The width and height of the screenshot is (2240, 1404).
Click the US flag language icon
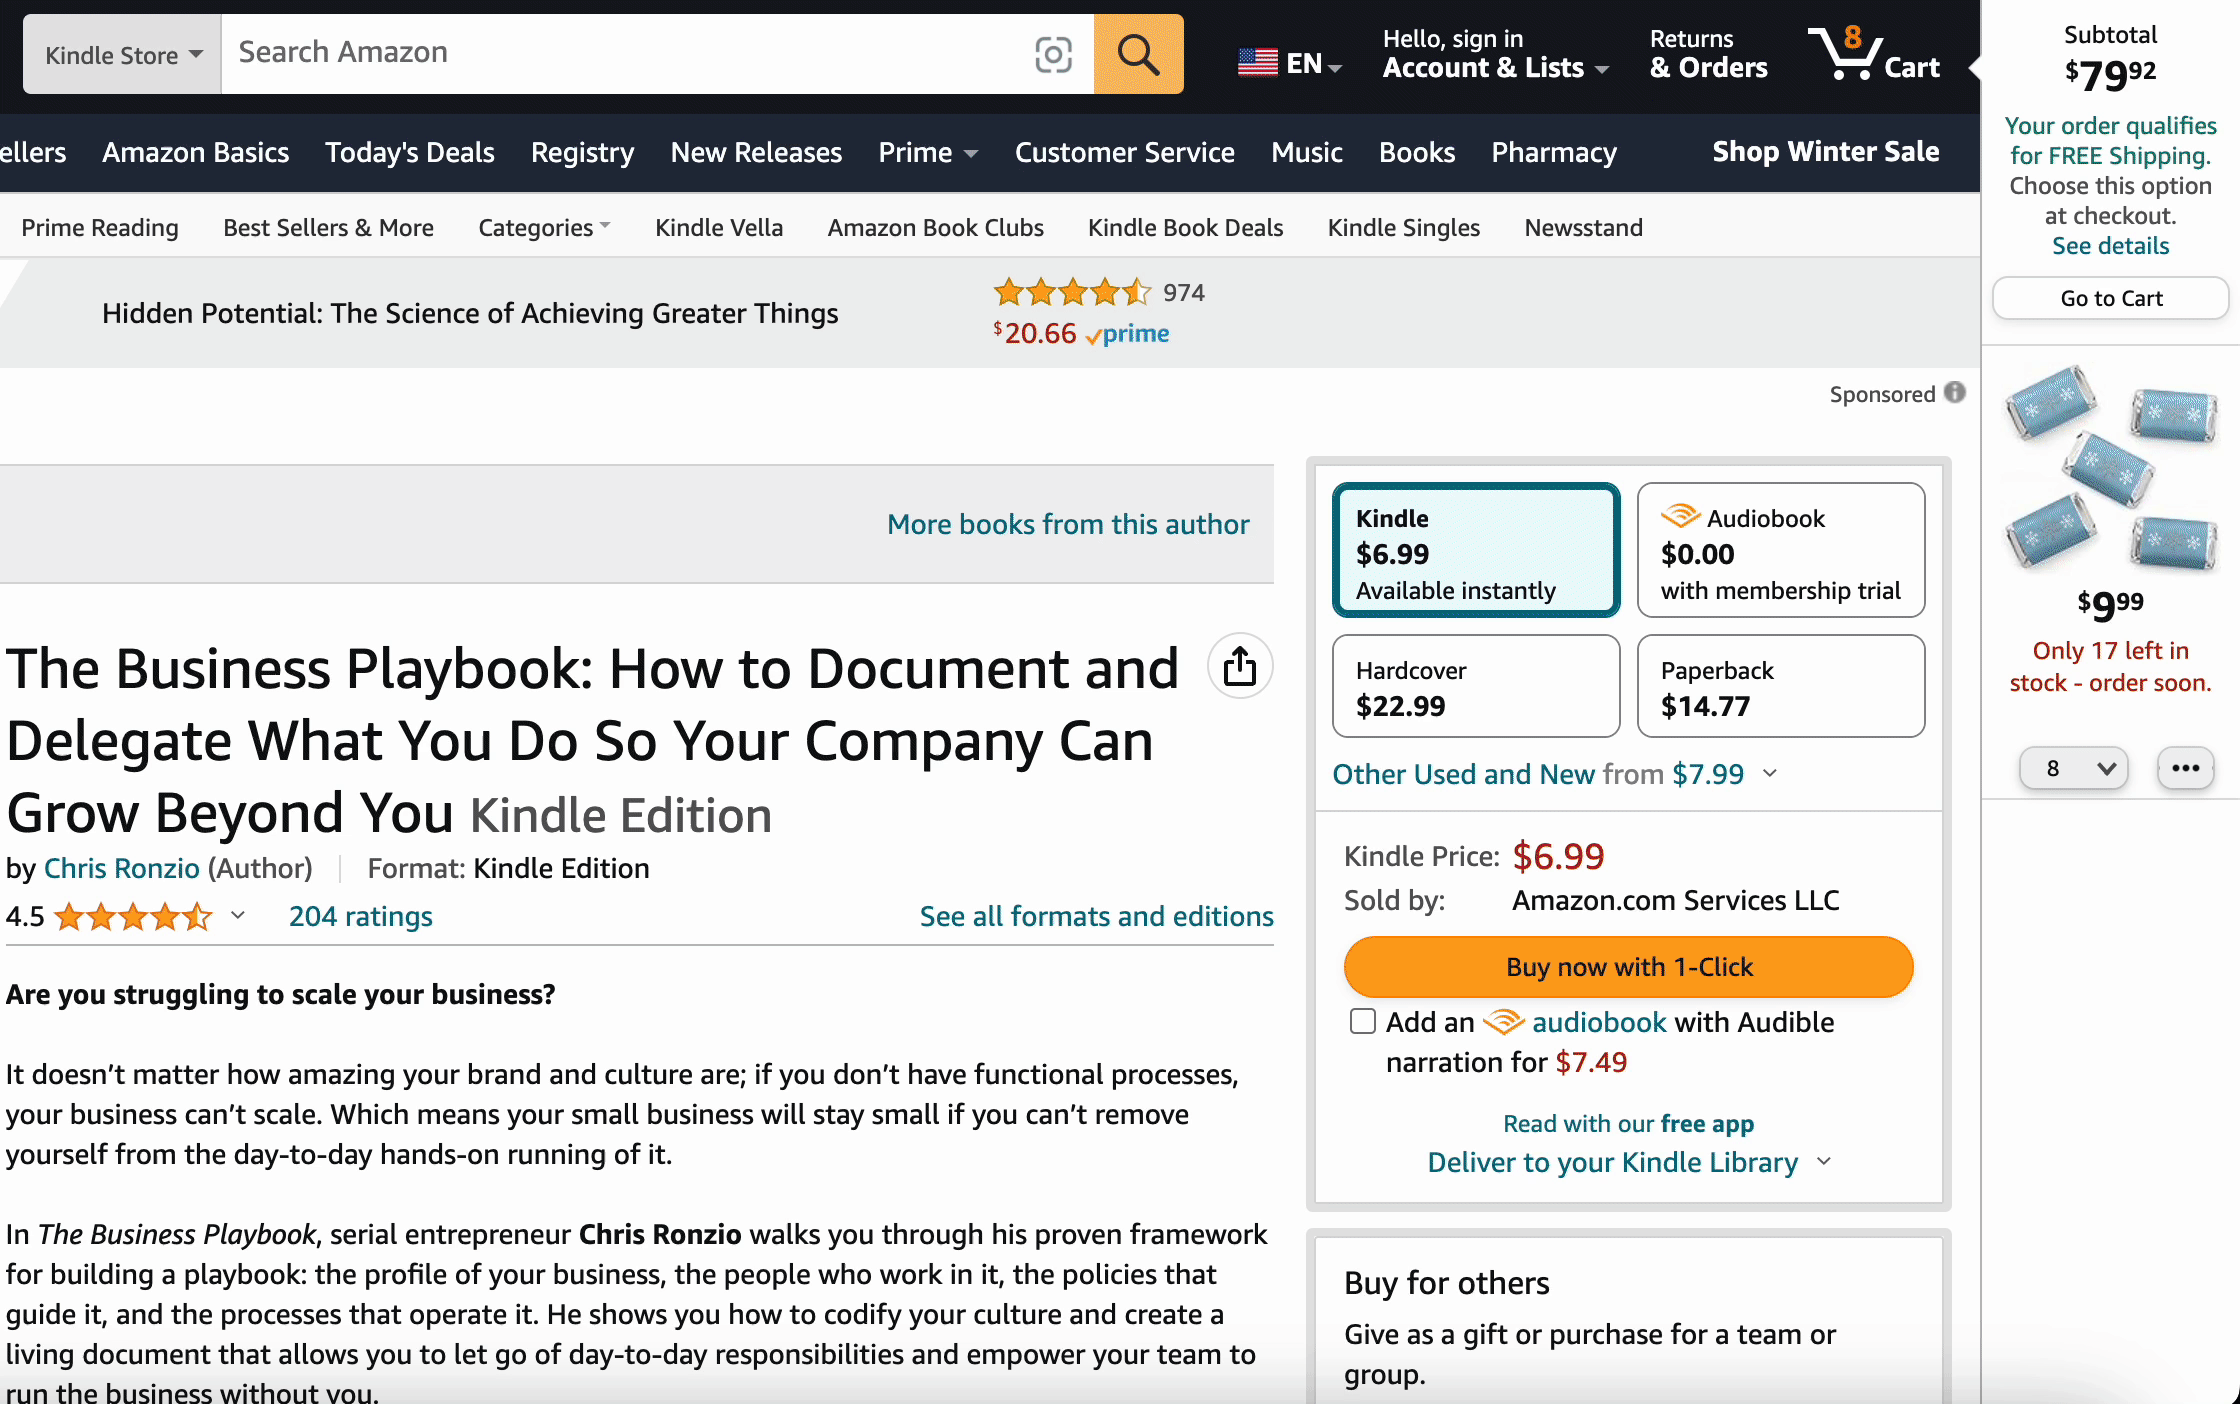(x=1258, y=63)
